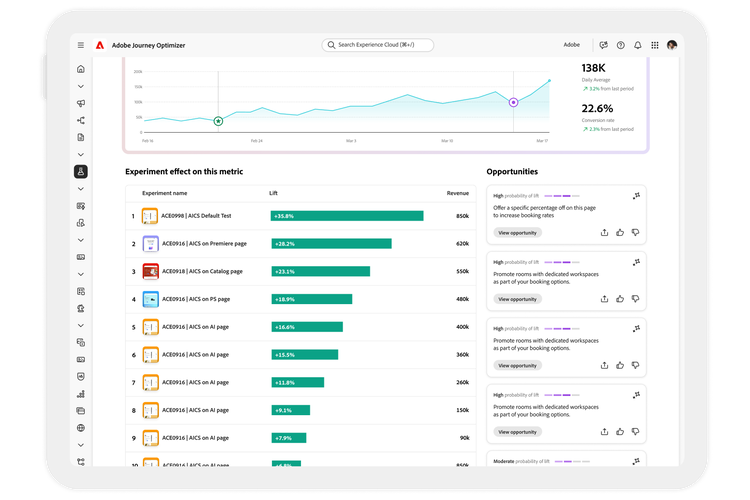Click the Catalog page experiment thumbnail
750x500 pixels.
pyautogui.click(x=150, y=271)
